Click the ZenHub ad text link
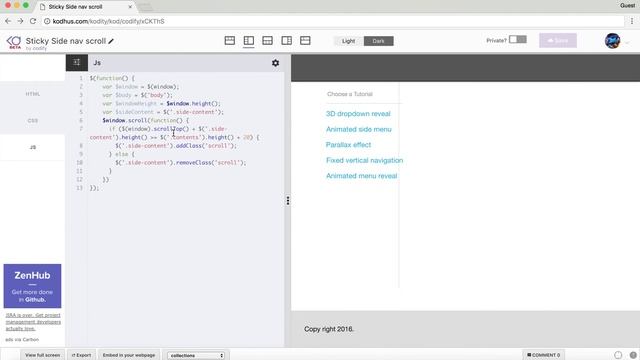640x360 pixels. (33, 322)
